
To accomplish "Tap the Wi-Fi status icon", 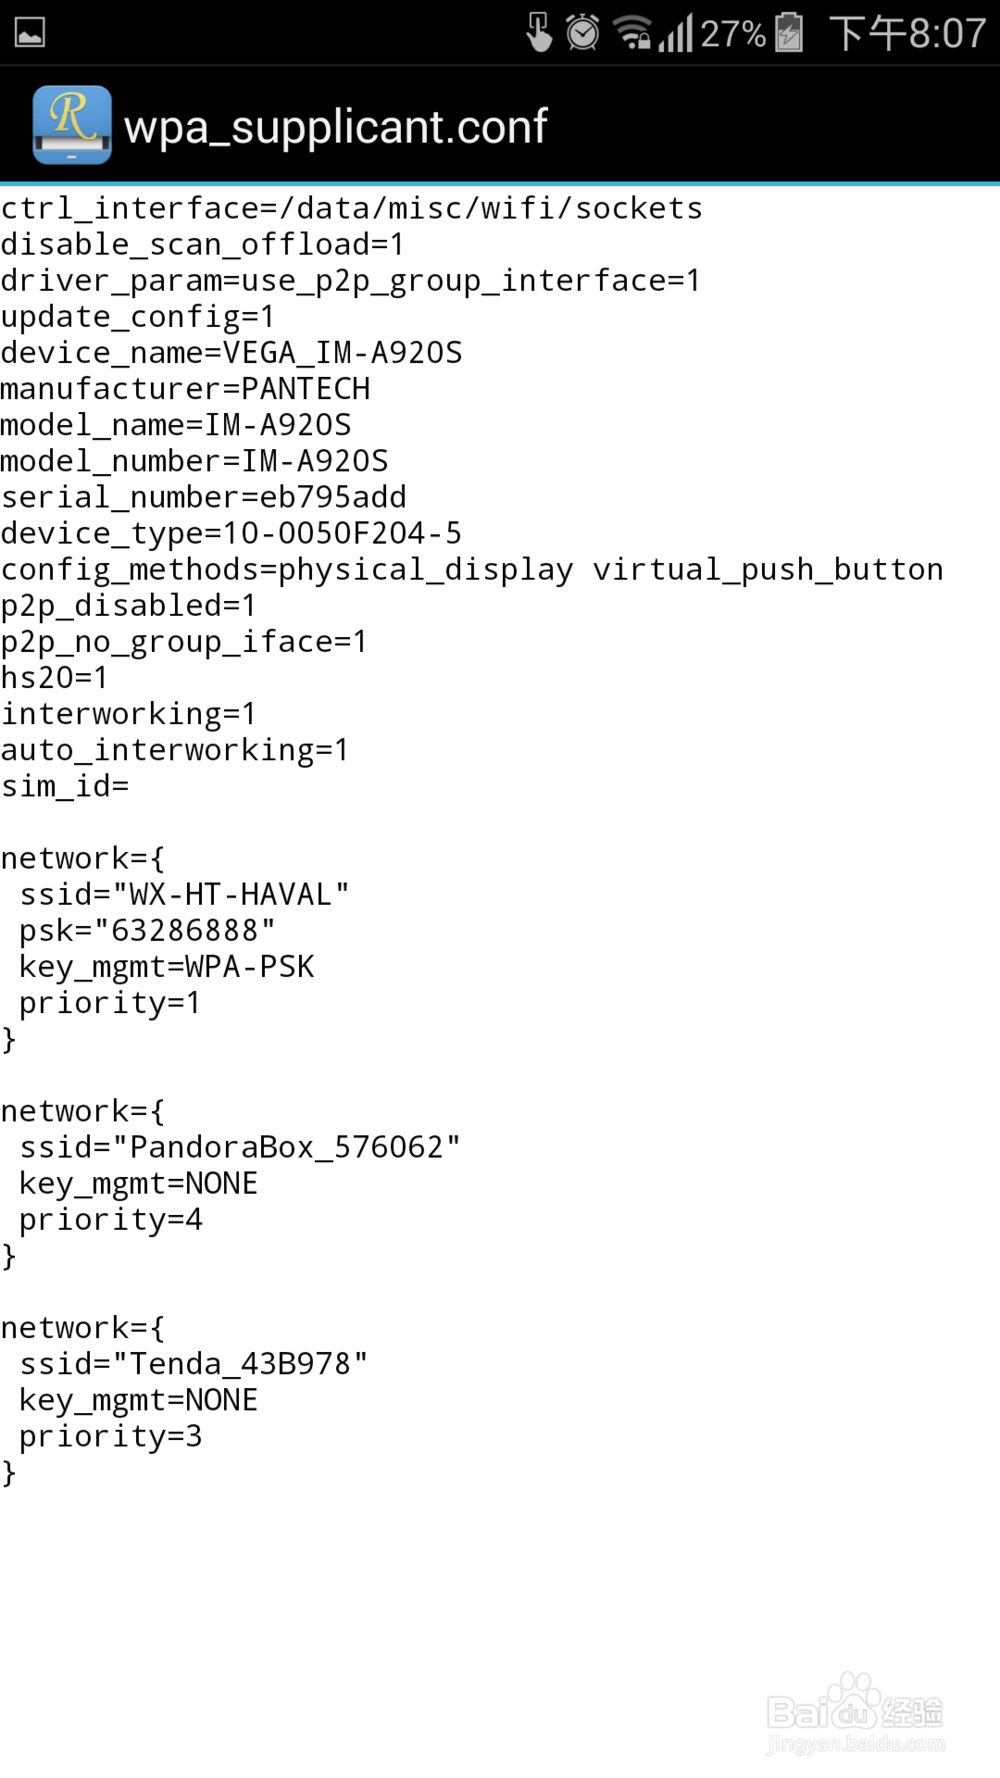I will pyautogui.click(x=632, y=33).
